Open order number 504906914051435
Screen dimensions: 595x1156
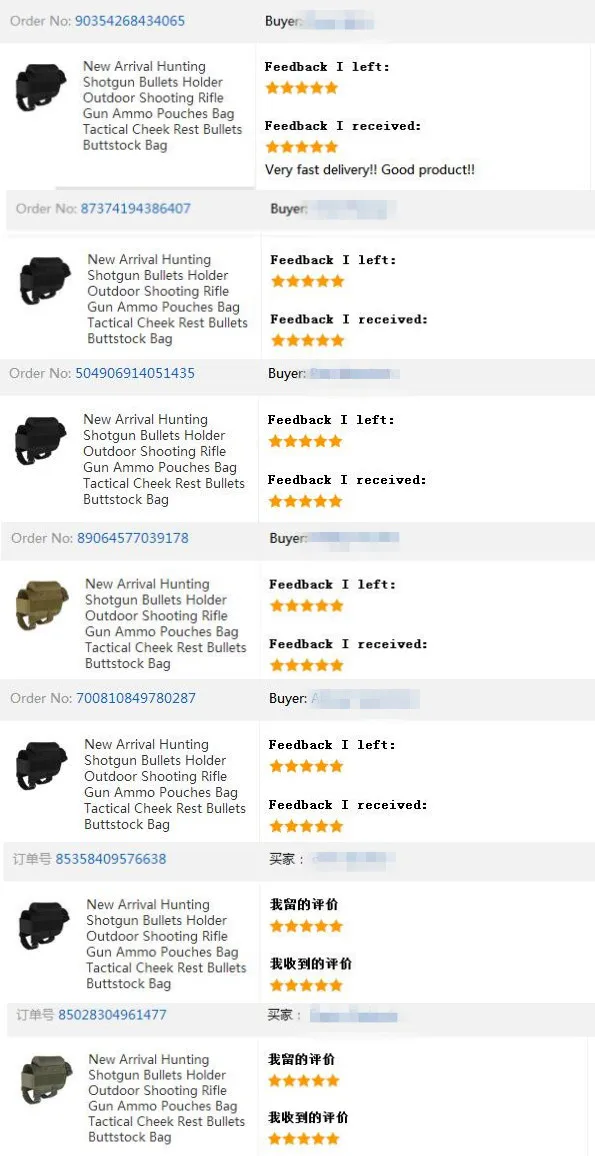pyautogui.click(x=135, y=373)
